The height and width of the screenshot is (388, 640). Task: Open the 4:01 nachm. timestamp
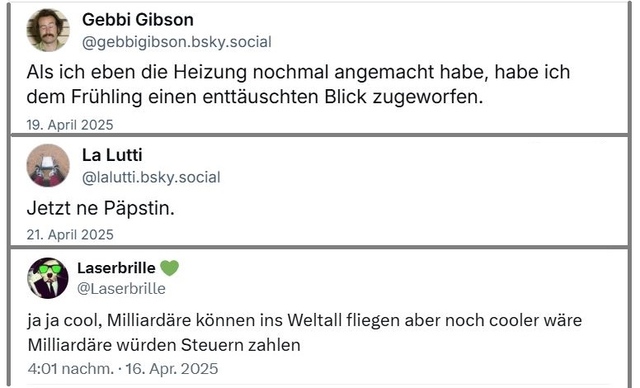(71, 369)
